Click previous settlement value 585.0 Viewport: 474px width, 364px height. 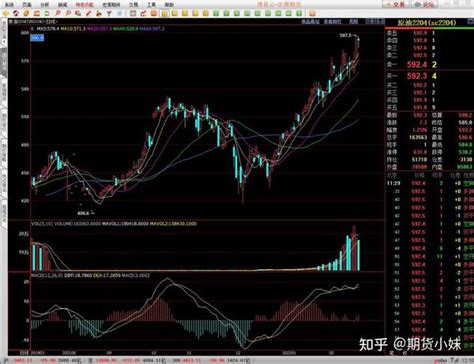465,123
